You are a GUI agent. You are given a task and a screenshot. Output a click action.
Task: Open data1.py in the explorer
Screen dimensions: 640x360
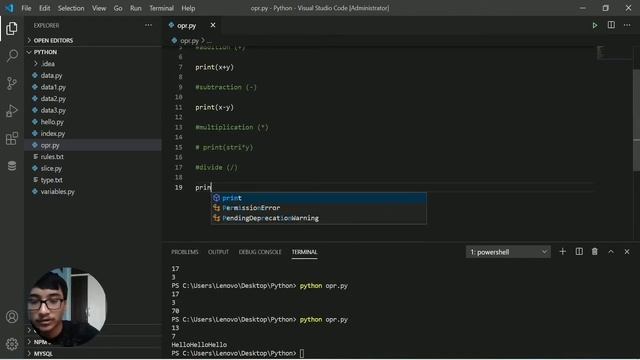pyautogui.click(x=53, y=87)
